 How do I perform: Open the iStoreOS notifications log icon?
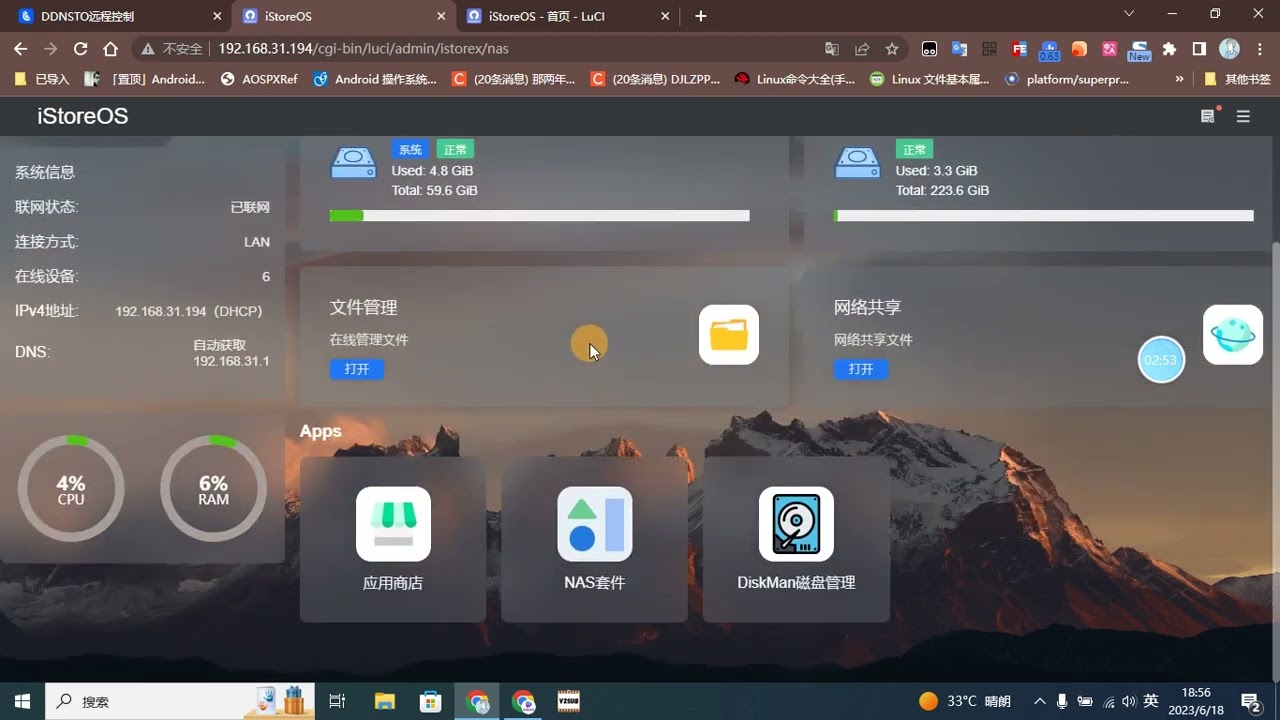point(1208,116)
